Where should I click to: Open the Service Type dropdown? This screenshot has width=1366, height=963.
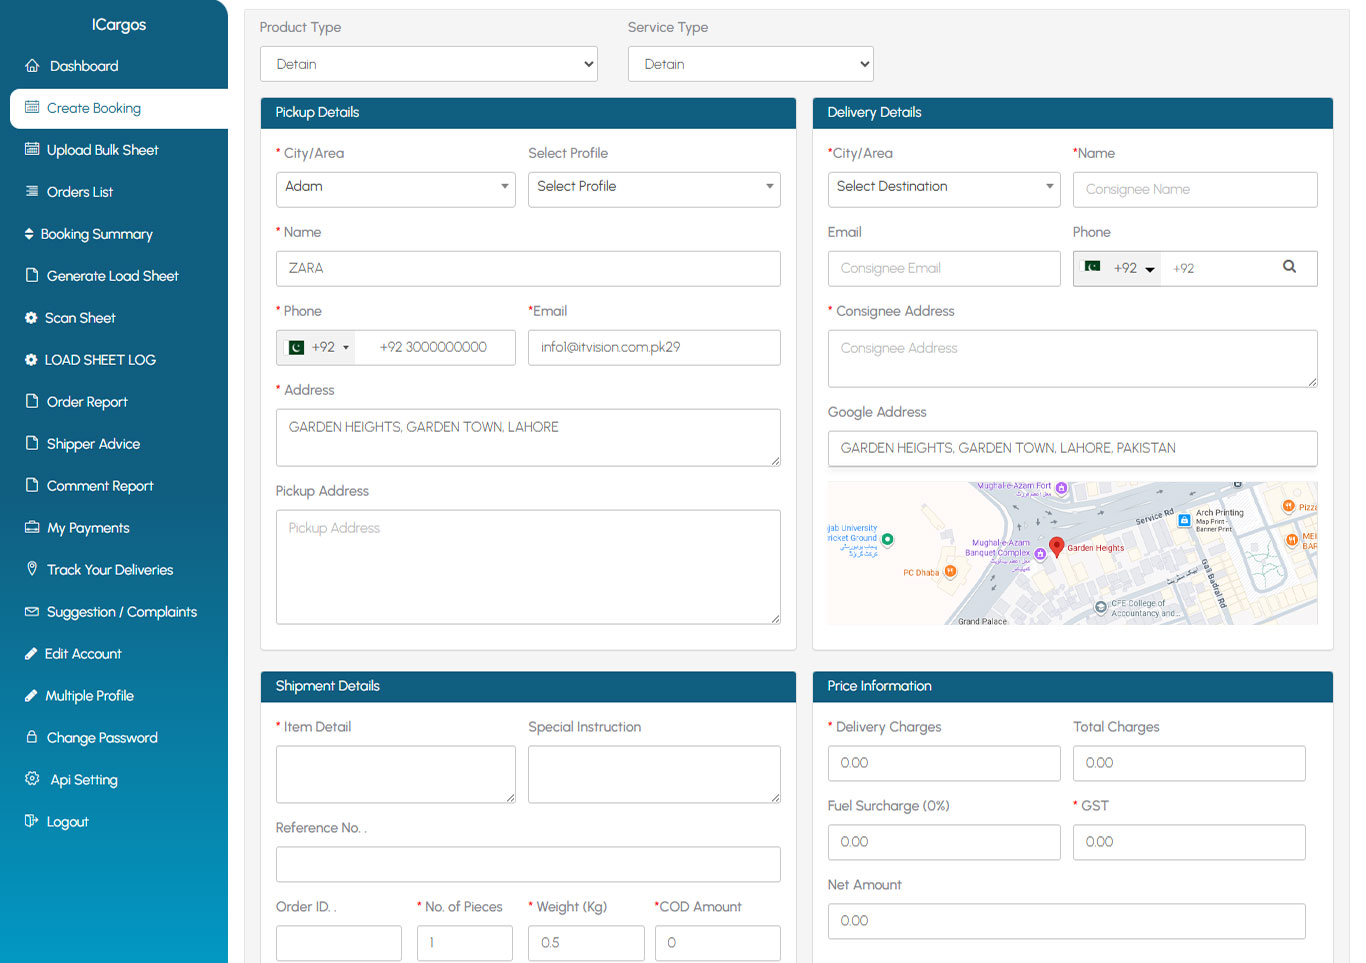[x=750, y=64]
